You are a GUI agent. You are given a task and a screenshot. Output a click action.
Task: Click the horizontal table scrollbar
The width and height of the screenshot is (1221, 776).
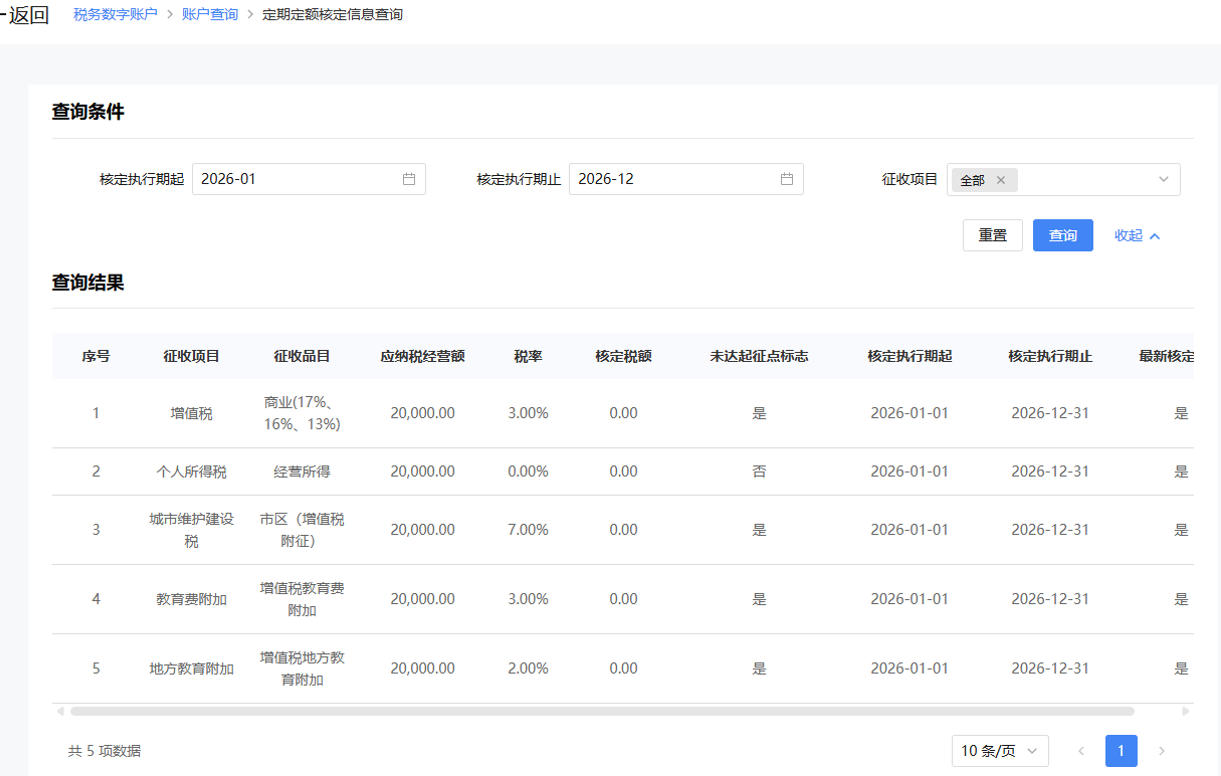602,711
